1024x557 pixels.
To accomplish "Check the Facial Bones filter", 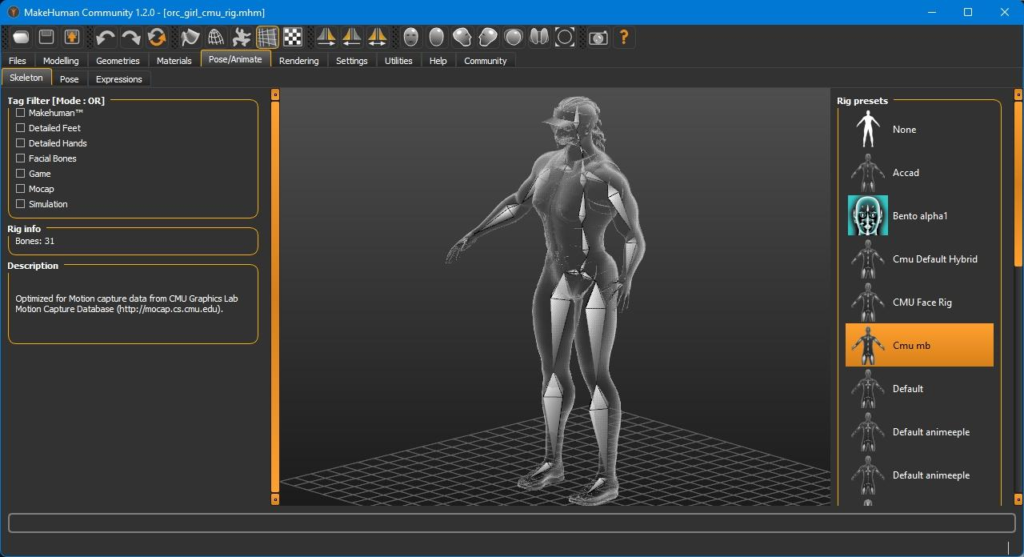I will 20,158.
